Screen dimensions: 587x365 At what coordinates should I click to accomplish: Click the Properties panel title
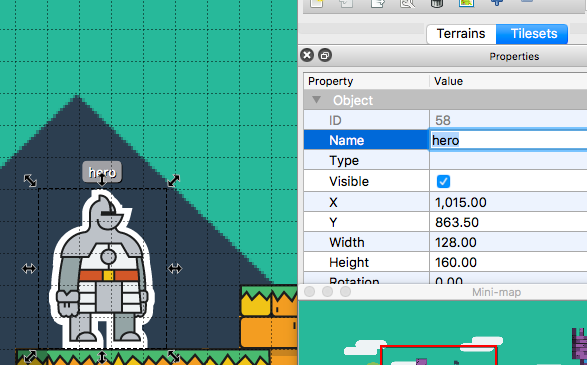pyautogui.click(x=514, y=56)
